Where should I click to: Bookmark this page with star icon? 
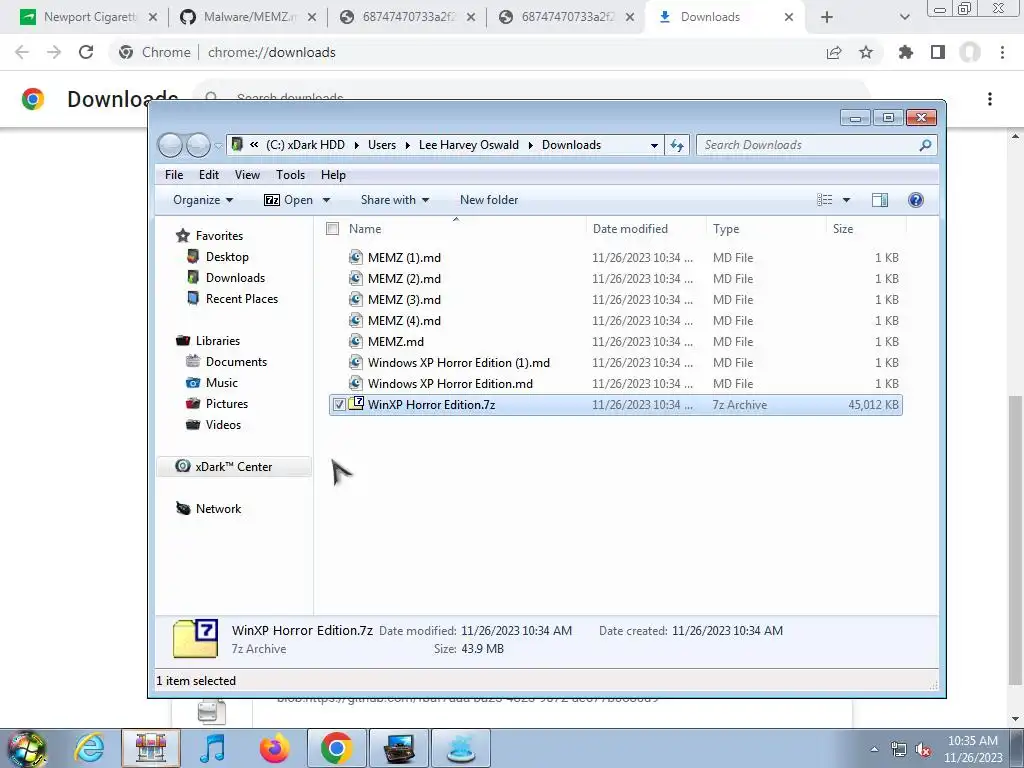[866, 52]
